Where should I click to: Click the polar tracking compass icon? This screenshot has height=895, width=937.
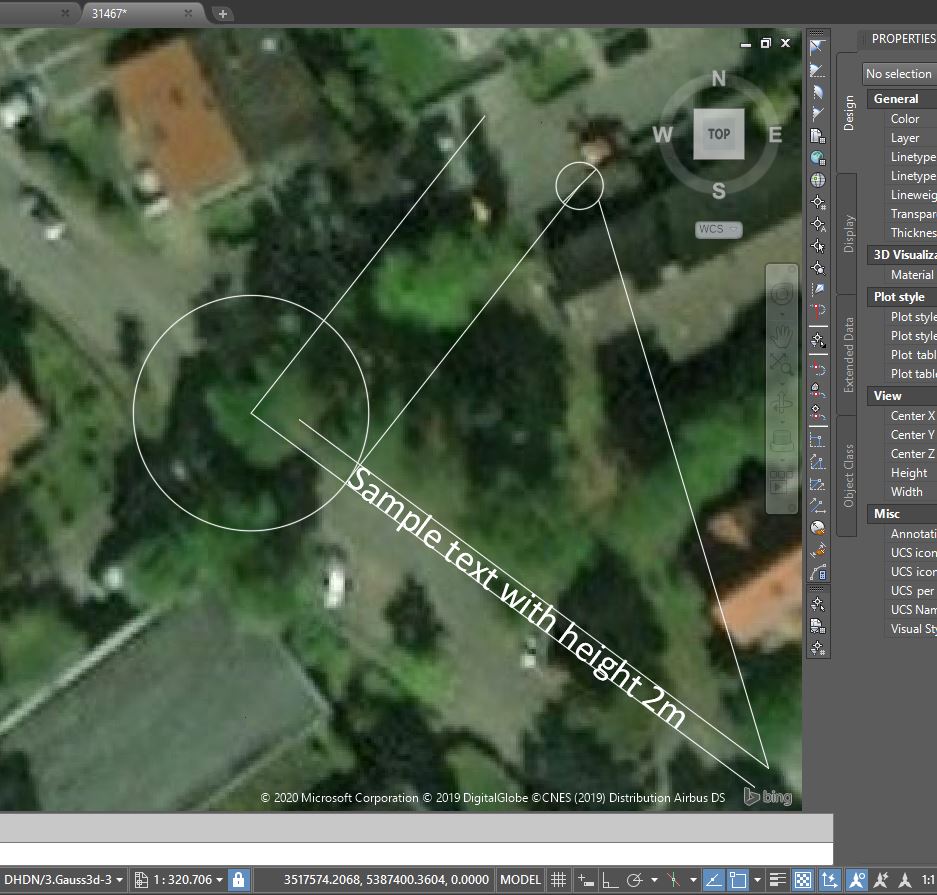[x=636, y=880]
